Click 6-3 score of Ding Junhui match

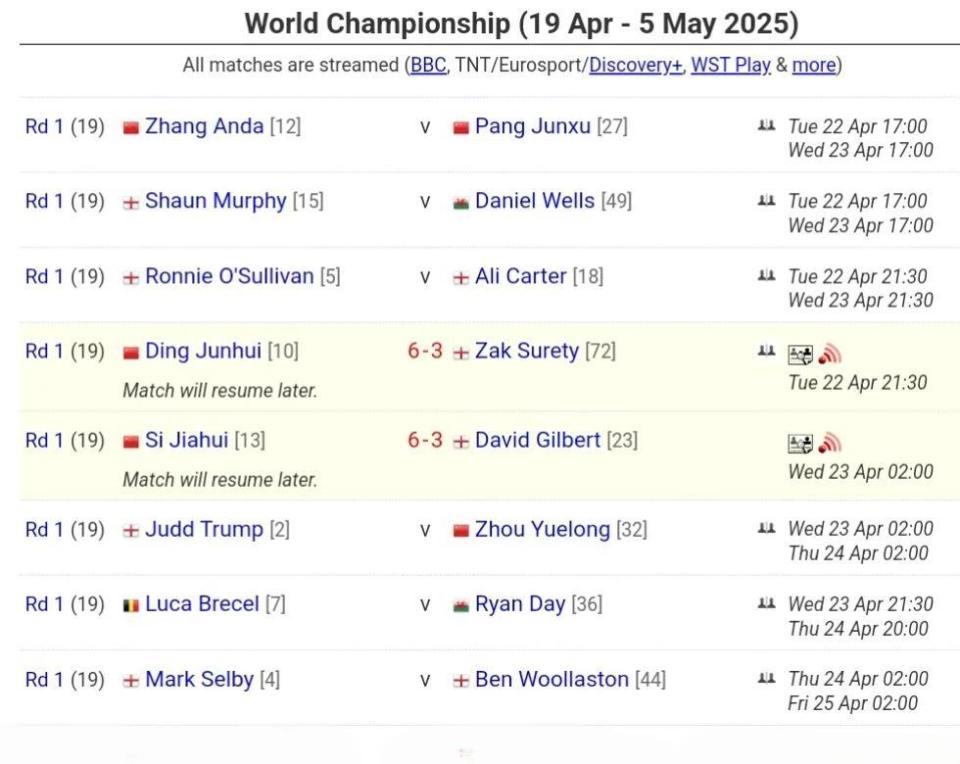pos(425,351)
